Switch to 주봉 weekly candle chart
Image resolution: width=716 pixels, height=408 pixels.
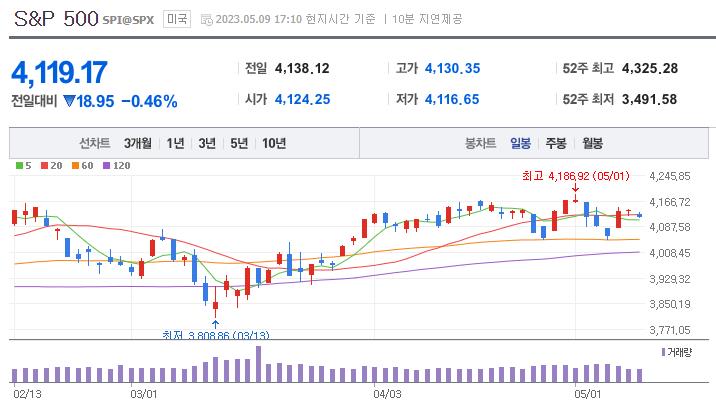coord(556,143)
